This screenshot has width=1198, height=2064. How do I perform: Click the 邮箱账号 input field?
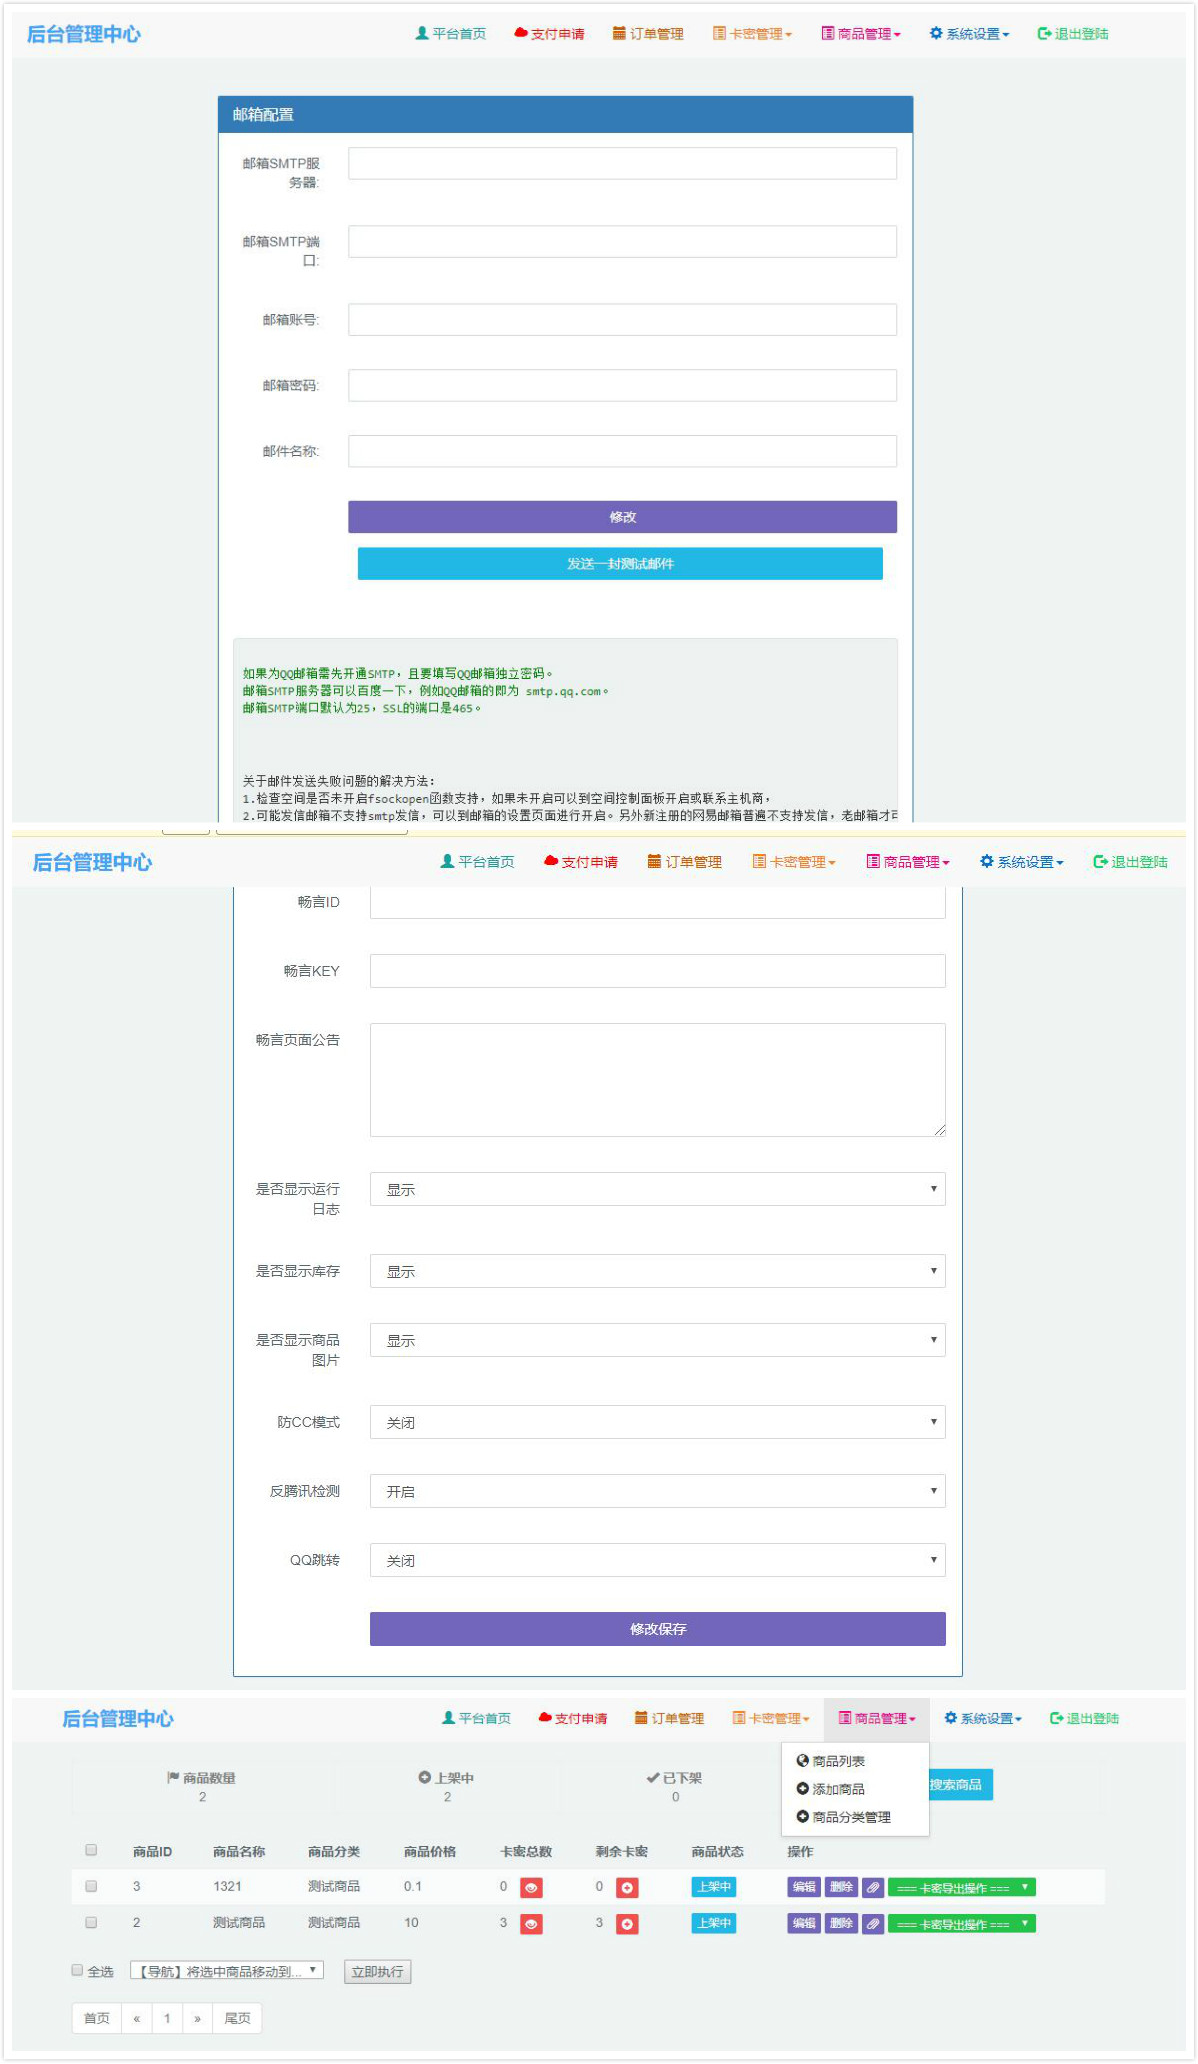coord(622,320)
